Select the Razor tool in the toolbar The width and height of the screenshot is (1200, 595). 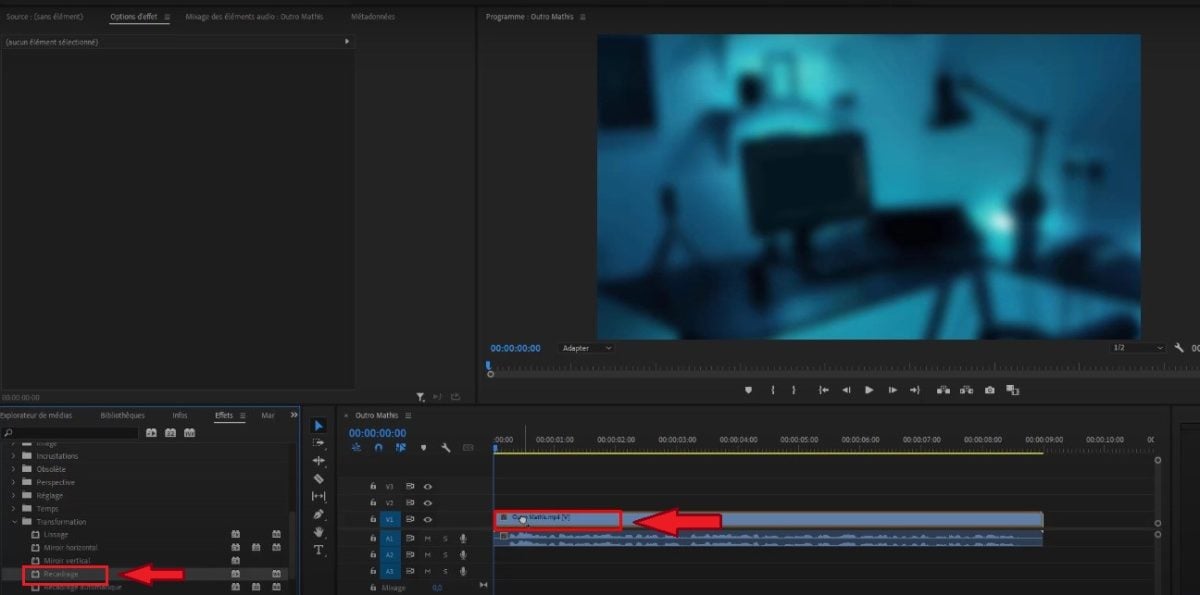(319, 479)
